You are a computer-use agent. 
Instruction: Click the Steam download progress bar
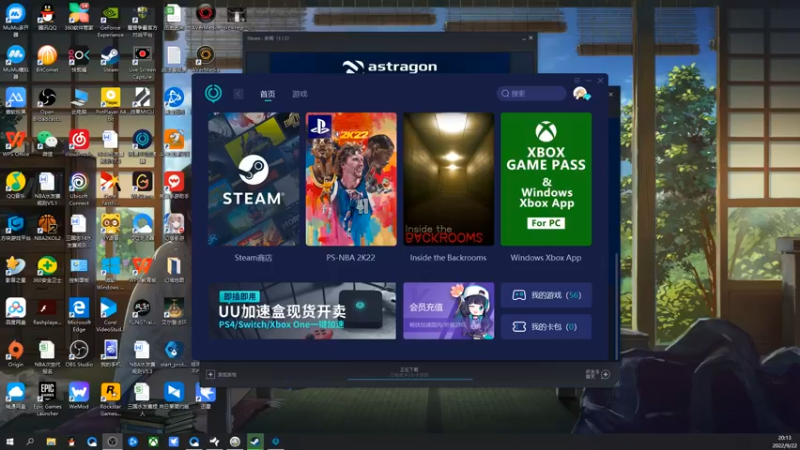[410, 379]
